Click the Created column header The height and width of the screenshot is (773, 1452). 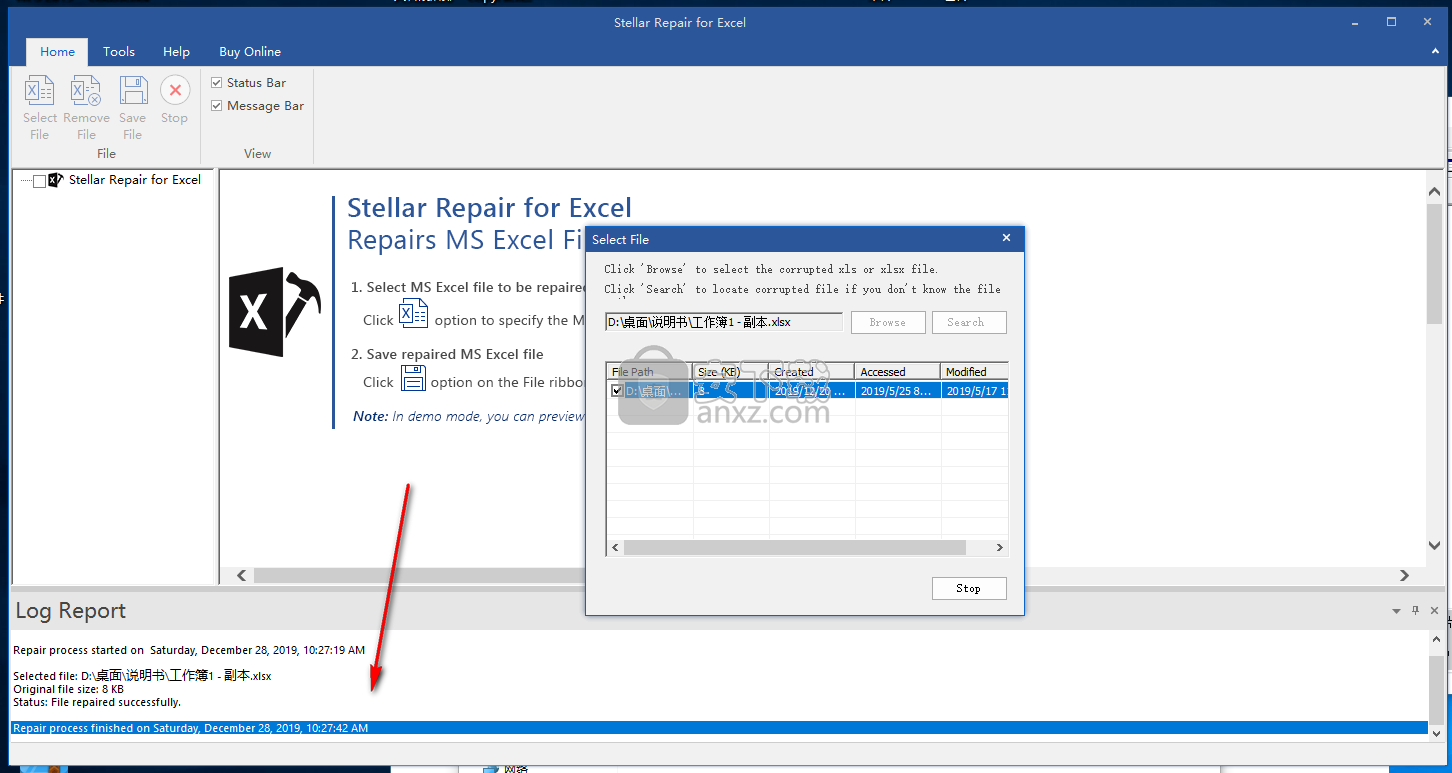pyautogui.click(x=812, y=372)
